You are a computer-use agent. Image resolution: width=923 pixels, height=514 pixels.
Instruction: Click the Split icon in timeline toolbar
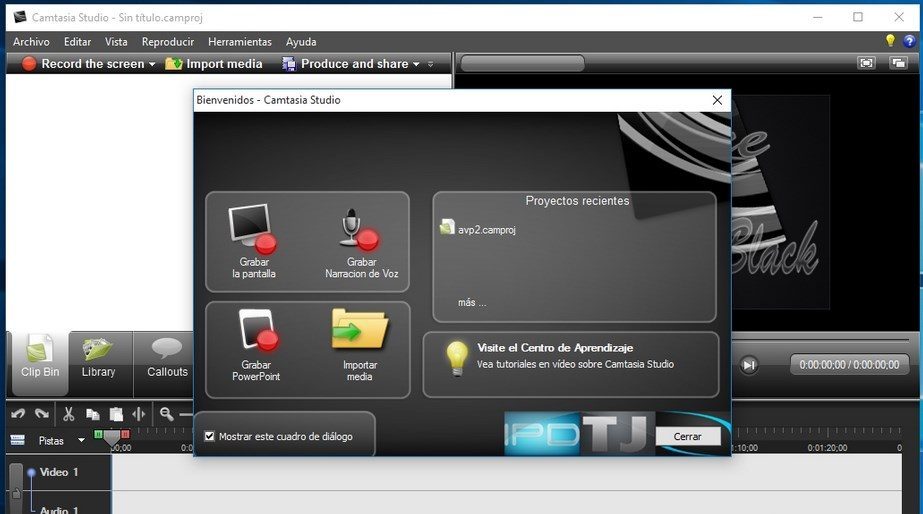coord(138,414)
